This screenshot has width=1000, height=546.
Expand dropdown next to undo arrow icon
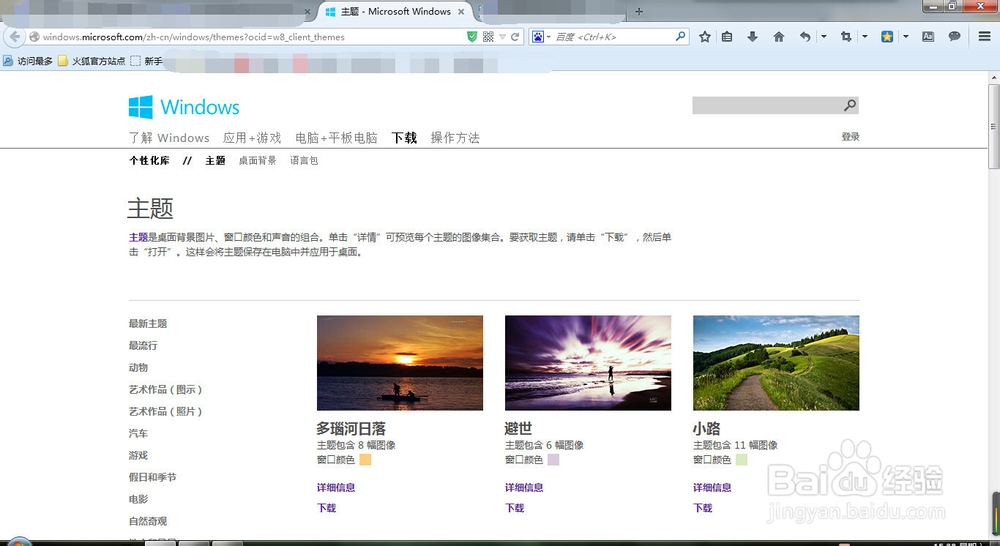click(823, 36)
